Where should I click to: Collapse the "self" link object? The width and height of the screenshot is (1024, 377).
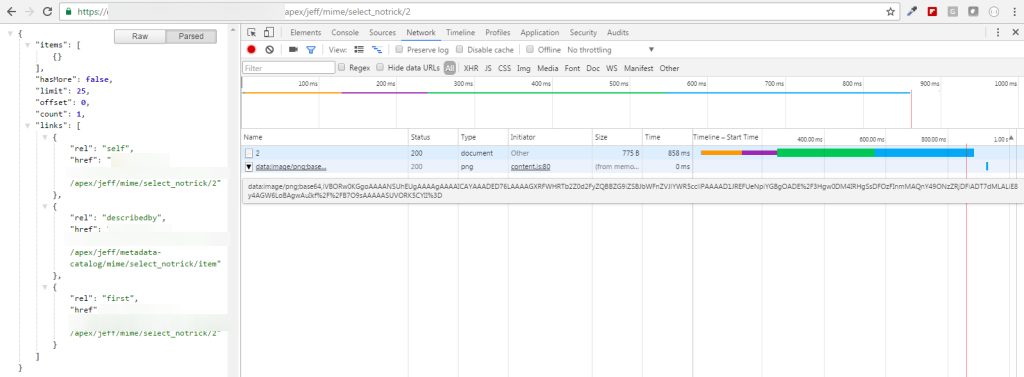[x=44, y=137]
